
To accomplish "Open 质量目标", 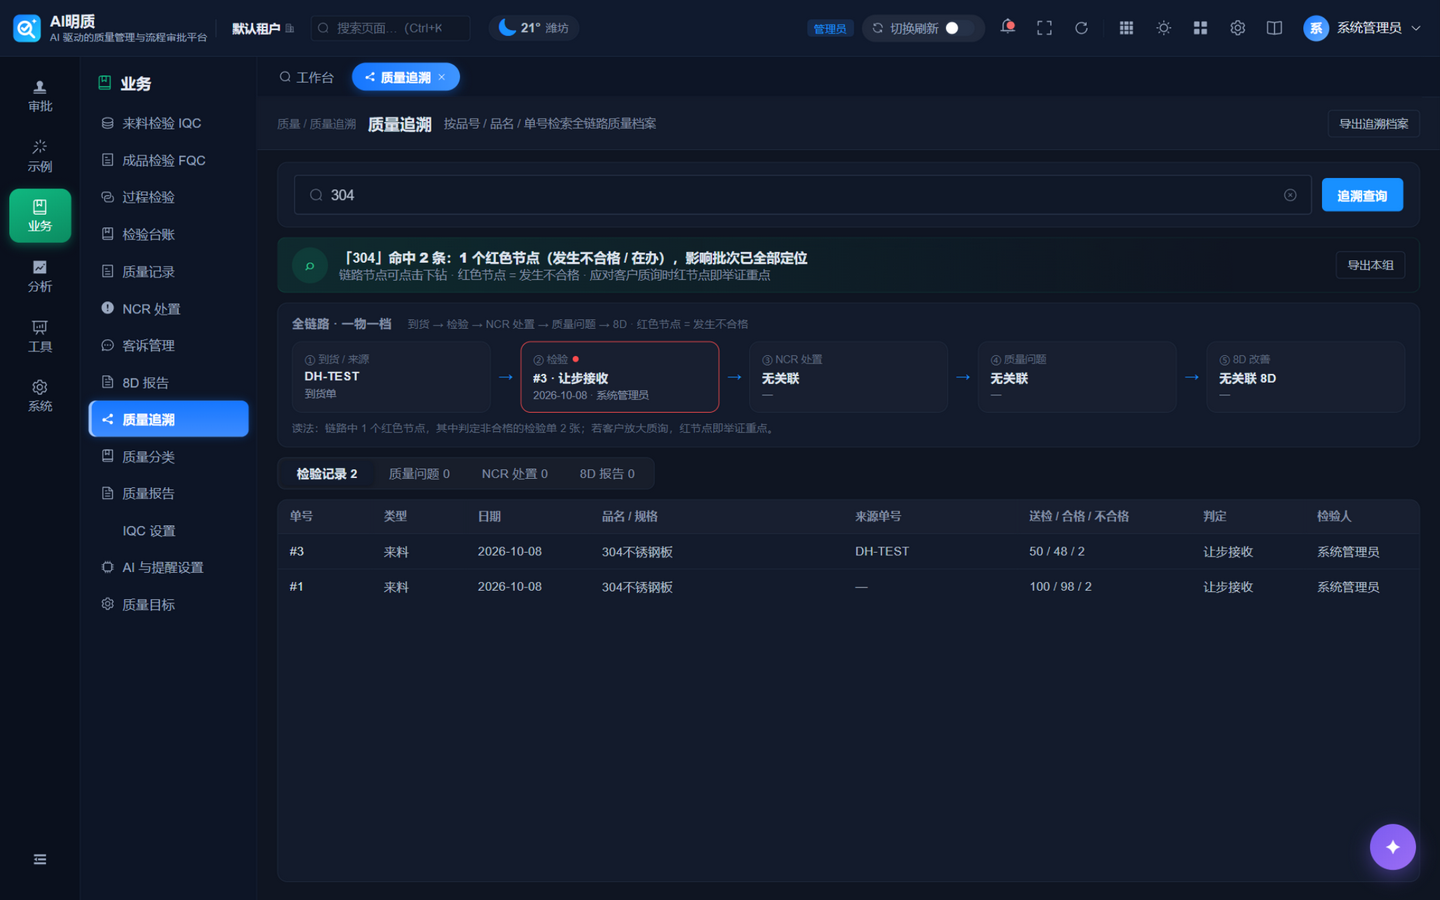I will coord(168,604).
